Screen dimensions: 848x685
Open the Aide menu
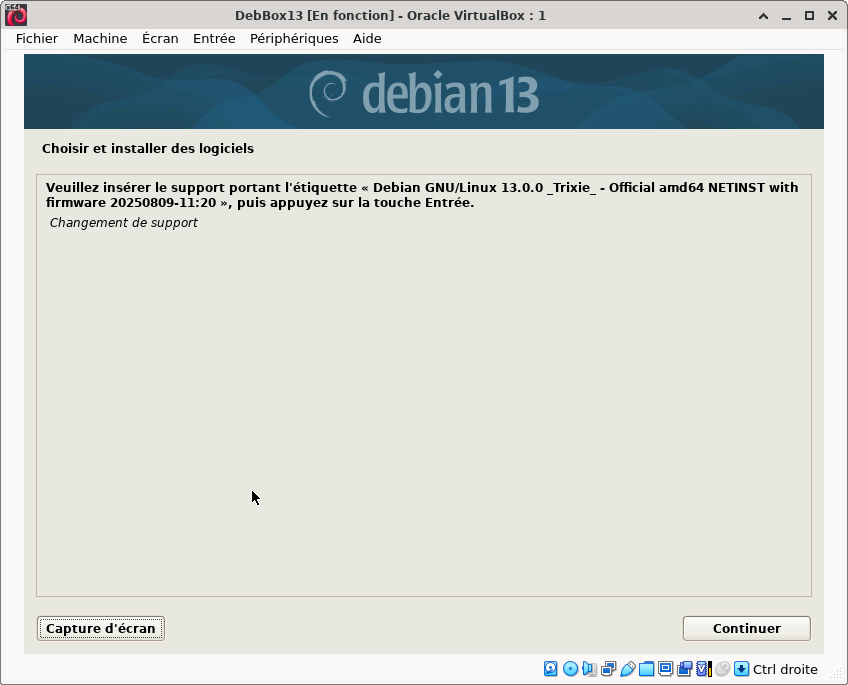(x=367, y=38)
